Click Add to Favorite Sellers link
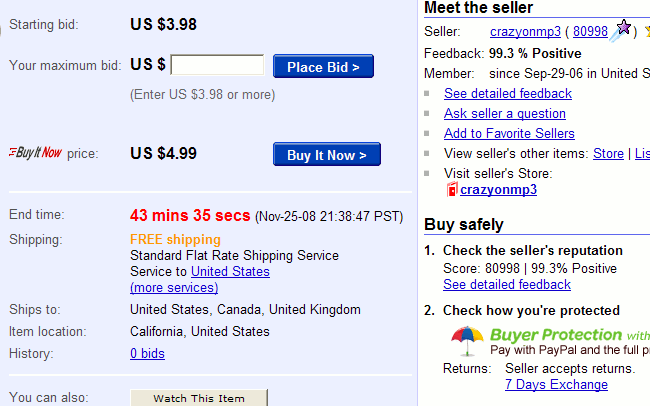 coord(509,133)
